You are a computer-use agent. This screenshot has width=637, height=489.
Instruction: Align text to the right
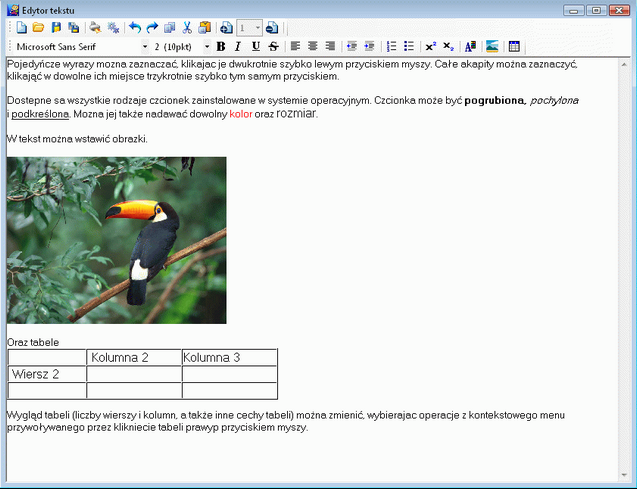pos(330,47)
